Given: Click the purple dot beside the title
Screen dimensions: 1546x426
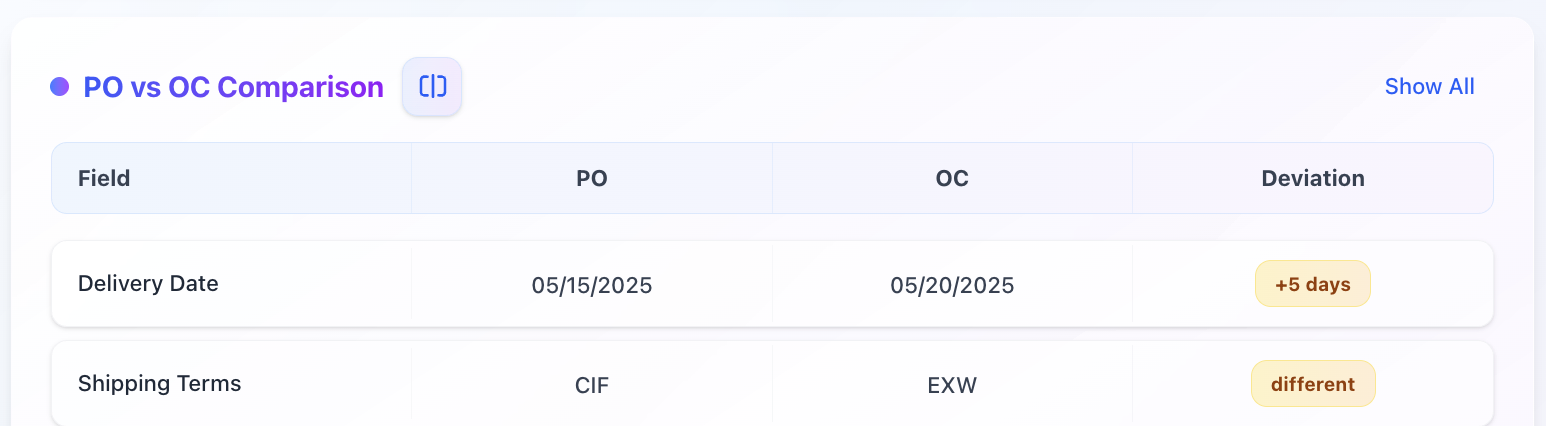Looking at the screenshot, I should click(x=59, y=87).
